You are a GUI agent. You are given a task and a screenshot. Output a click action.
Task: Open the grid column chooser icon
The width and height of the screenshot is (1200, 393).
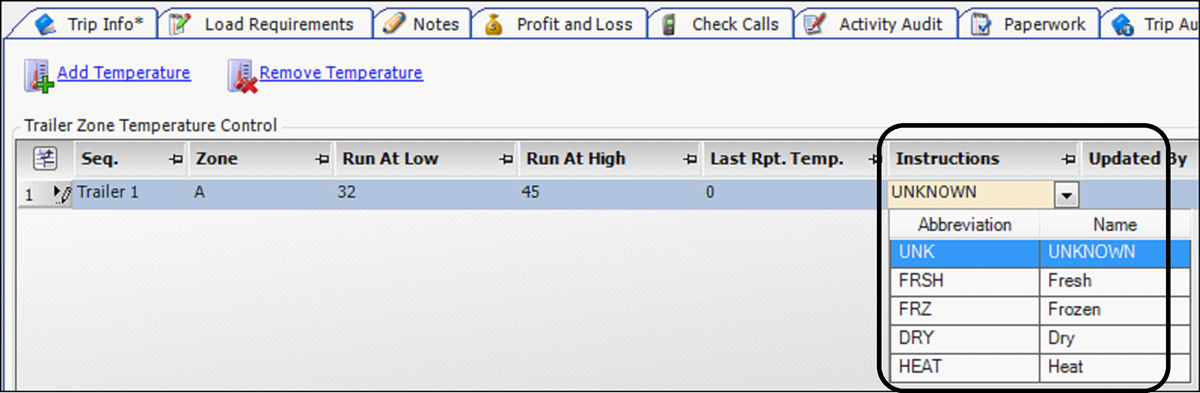(x=46, y=158)
